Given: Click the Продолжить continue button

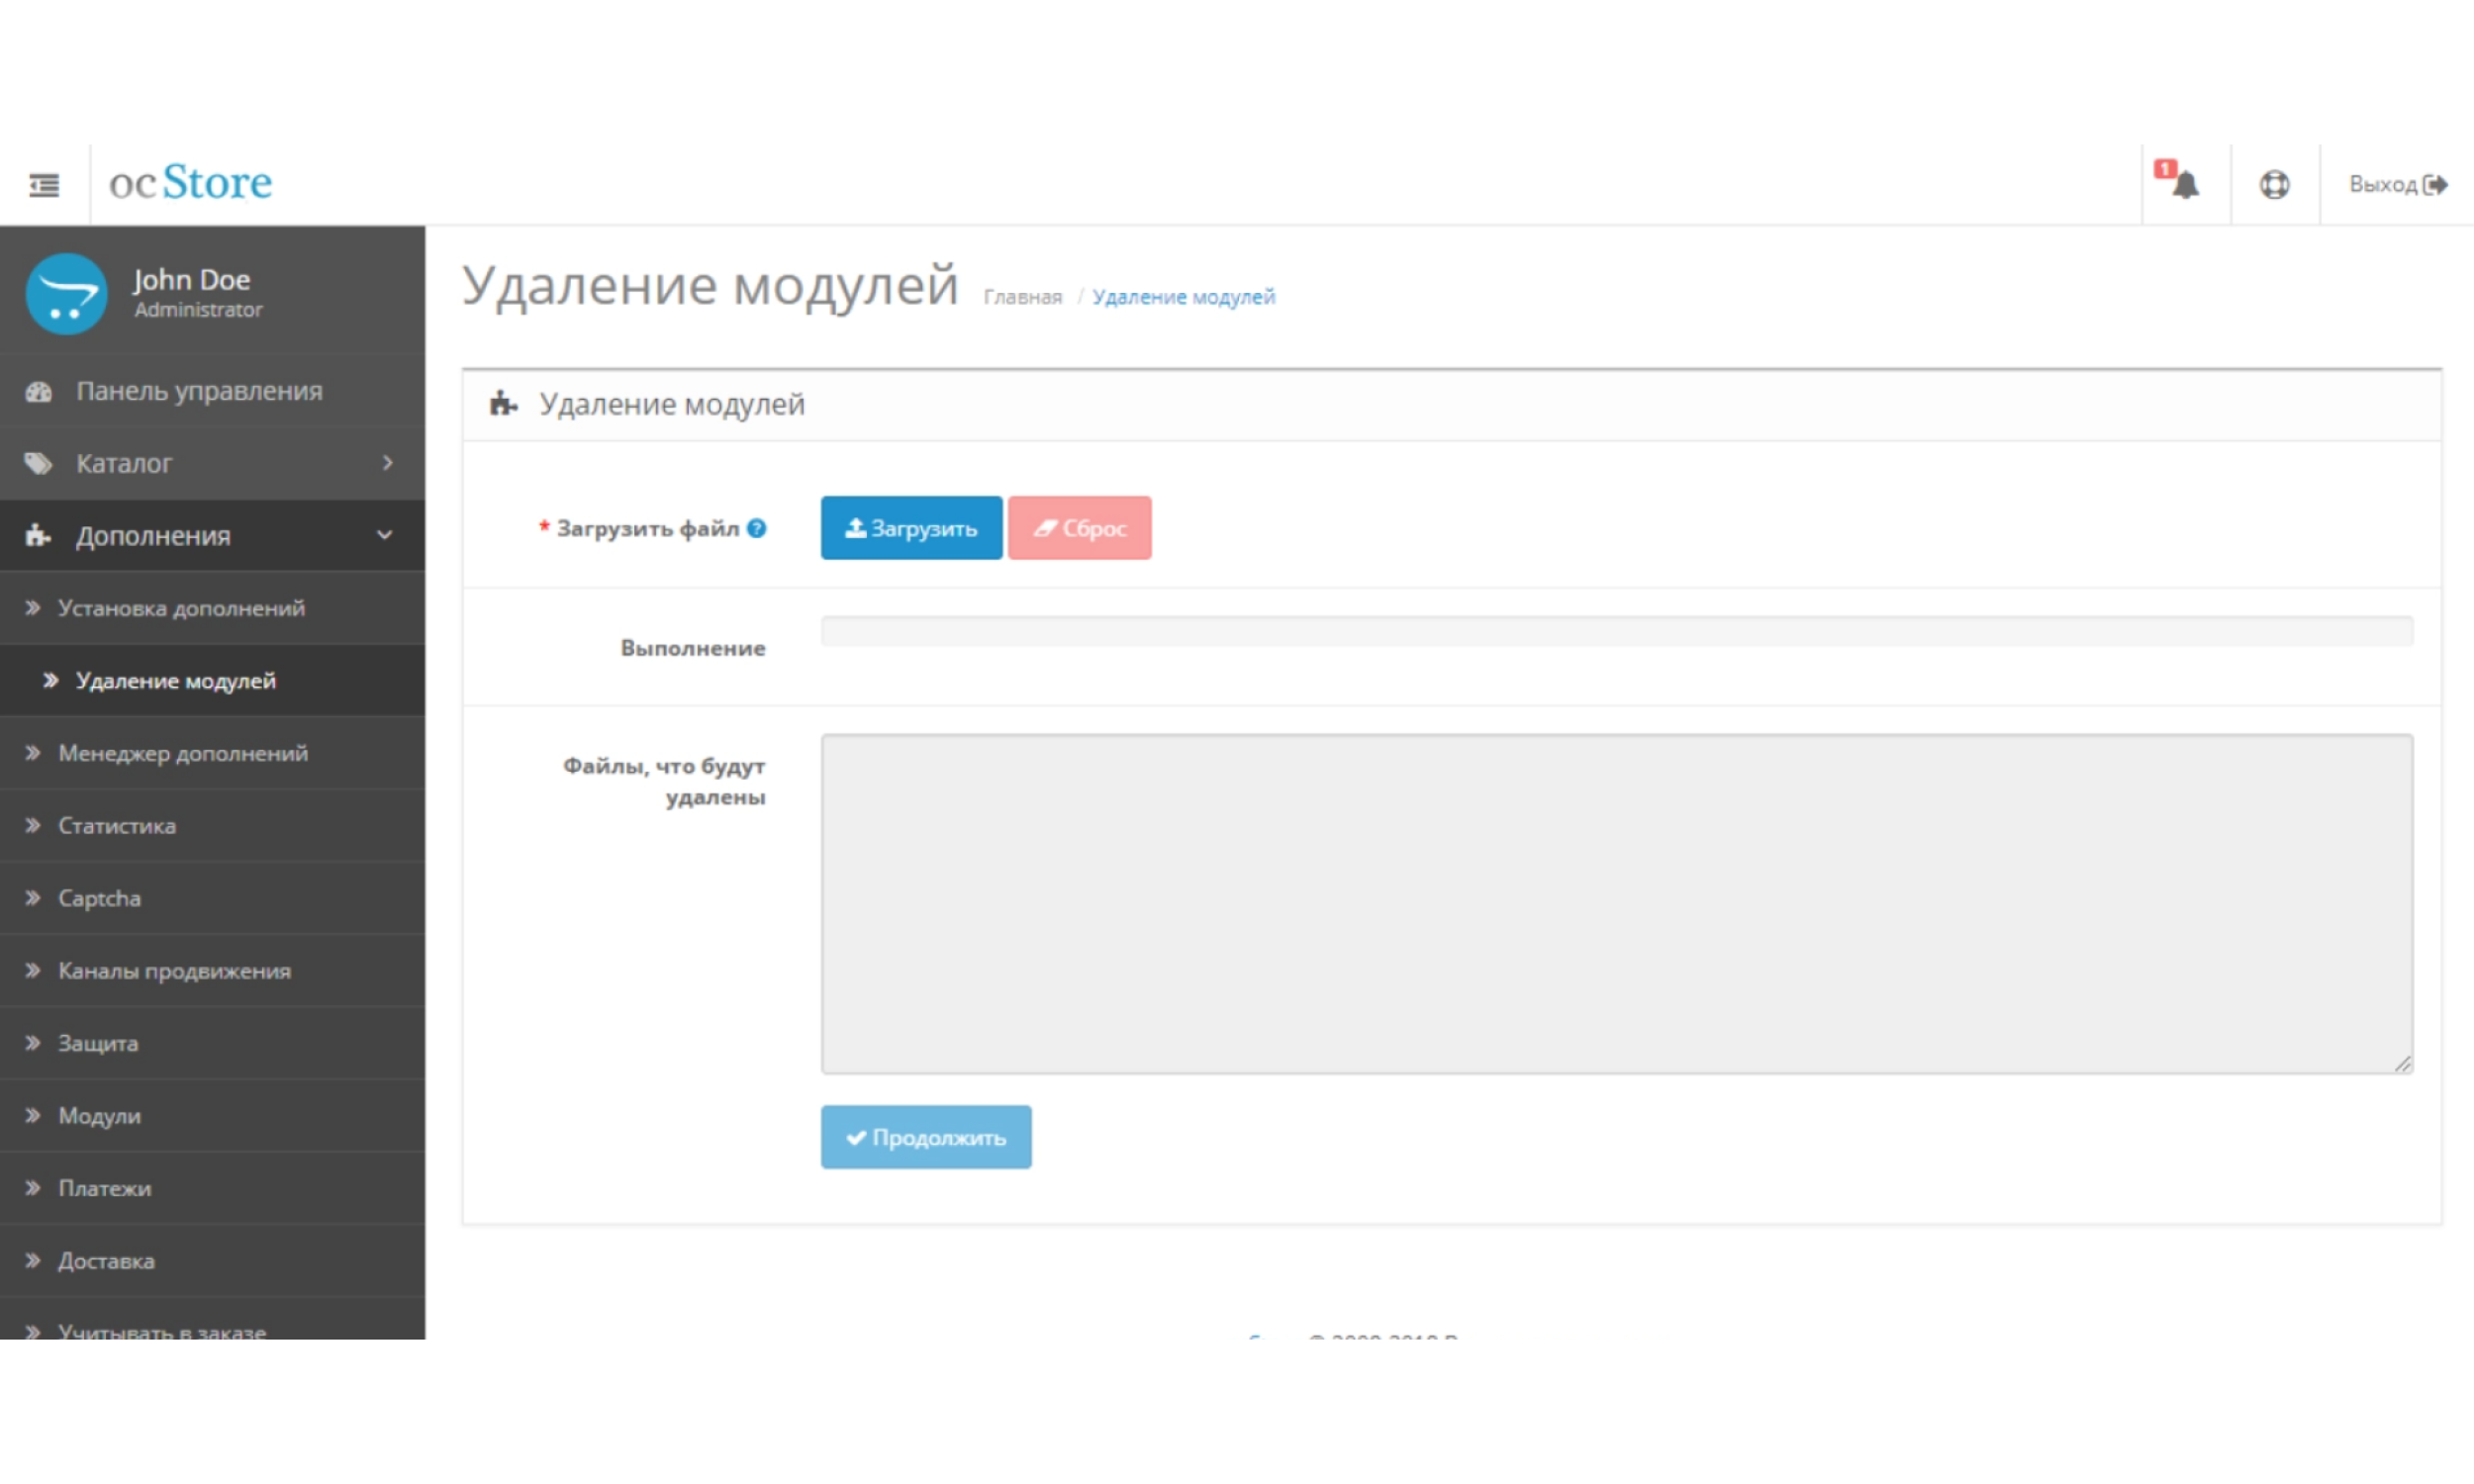Looking at the screenshot, I should coord(925,1137).
